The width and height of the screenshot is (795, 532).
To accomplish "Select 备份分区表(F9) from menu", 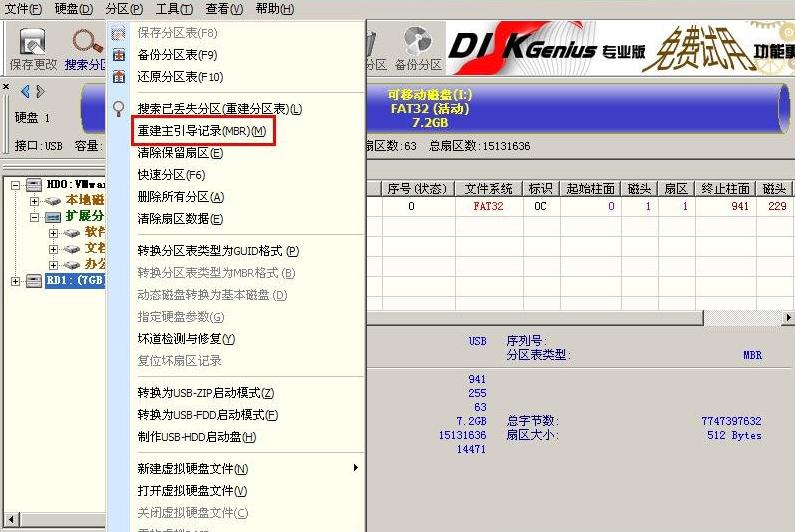I will pyautogui.click(x=177, y=55).
